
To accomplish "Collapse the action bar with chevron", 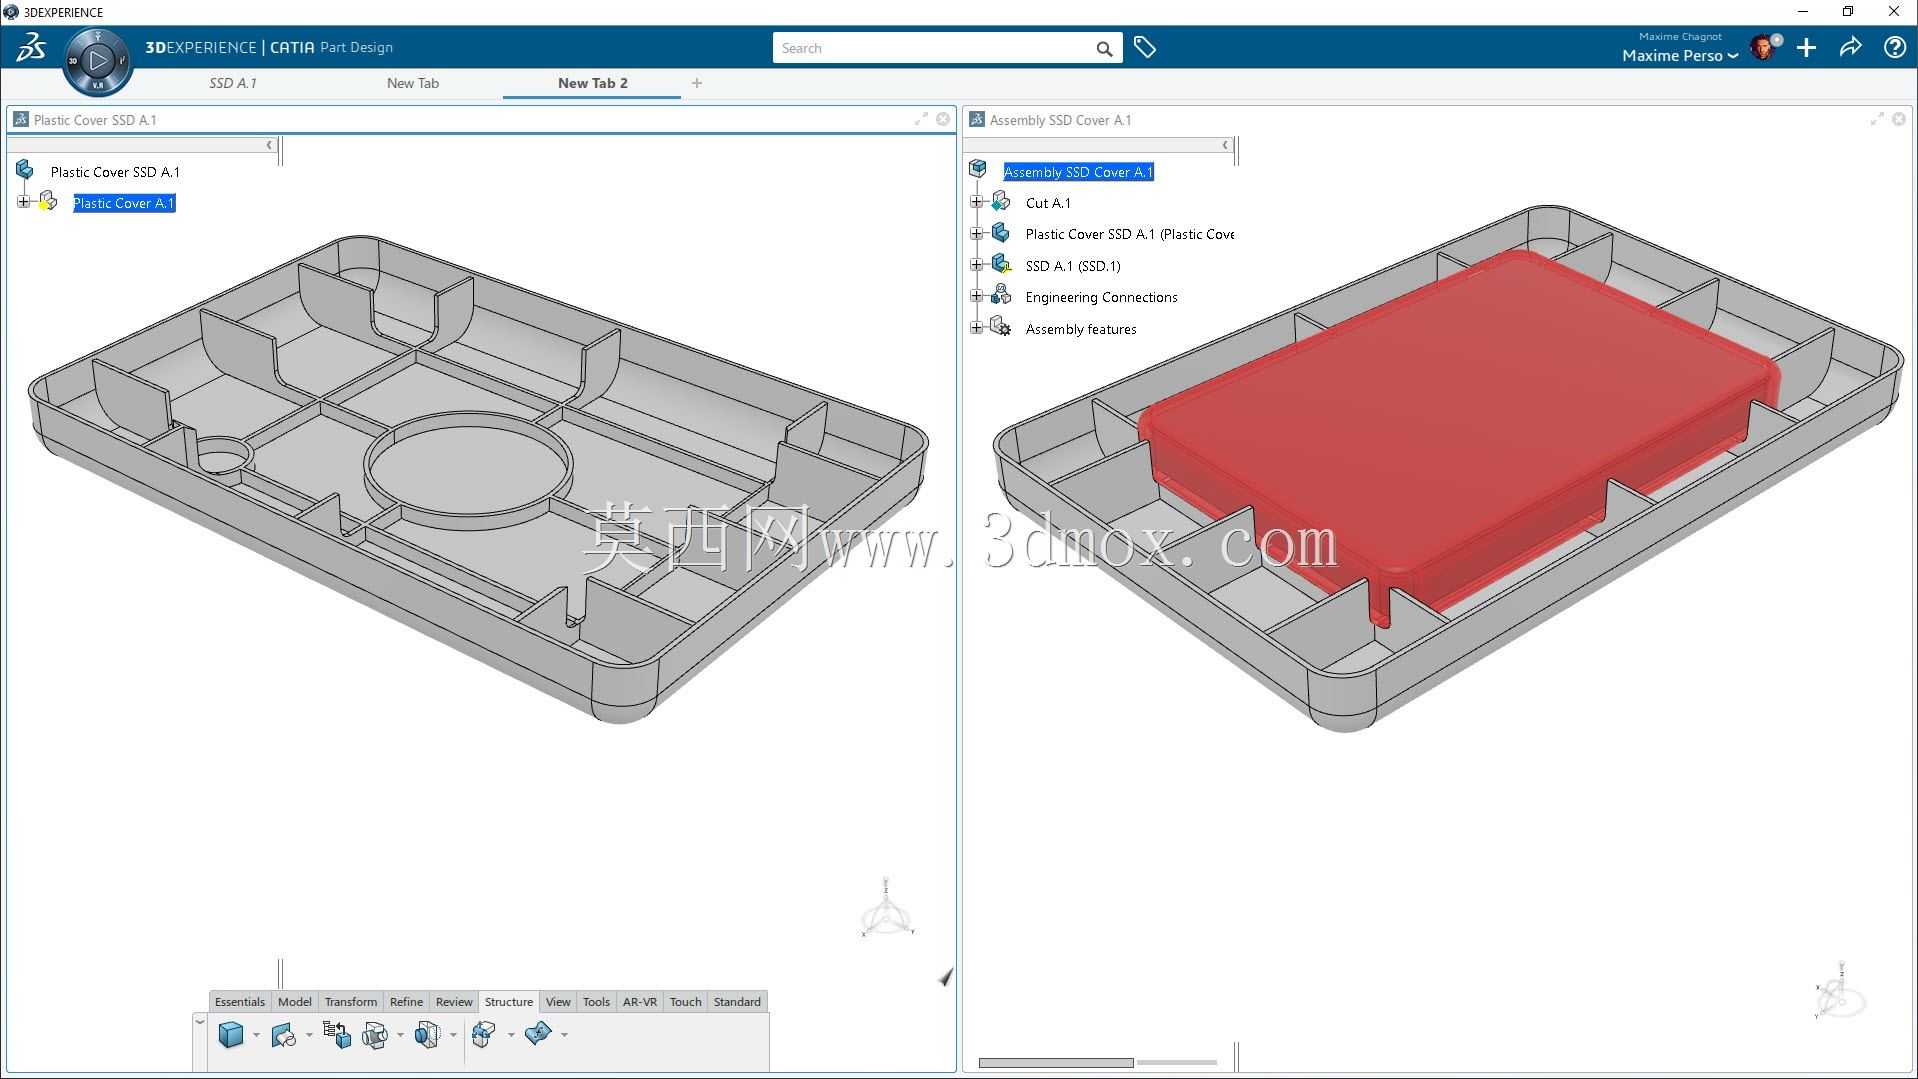I will point(200,1022).
